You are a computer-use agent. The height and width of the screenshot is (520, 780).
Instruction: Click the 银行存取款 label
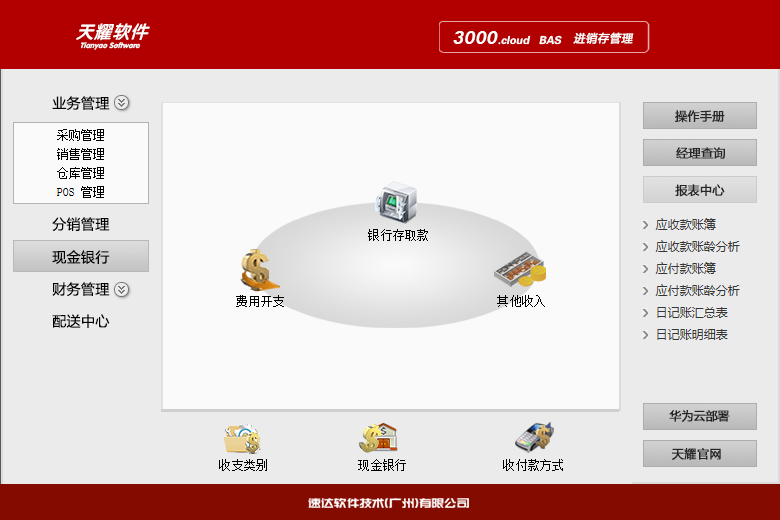(397, 235)
